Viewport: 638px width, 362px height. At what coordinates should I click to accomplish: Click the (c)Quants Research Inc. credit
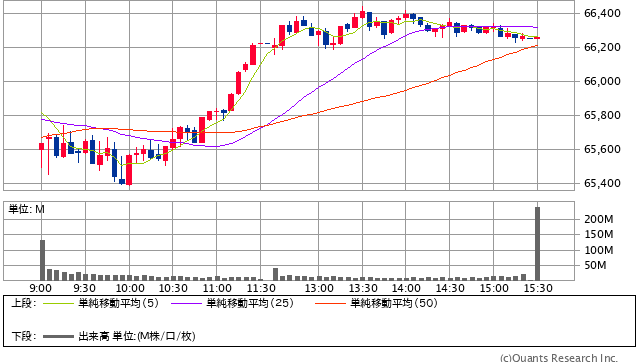(559, 358)
